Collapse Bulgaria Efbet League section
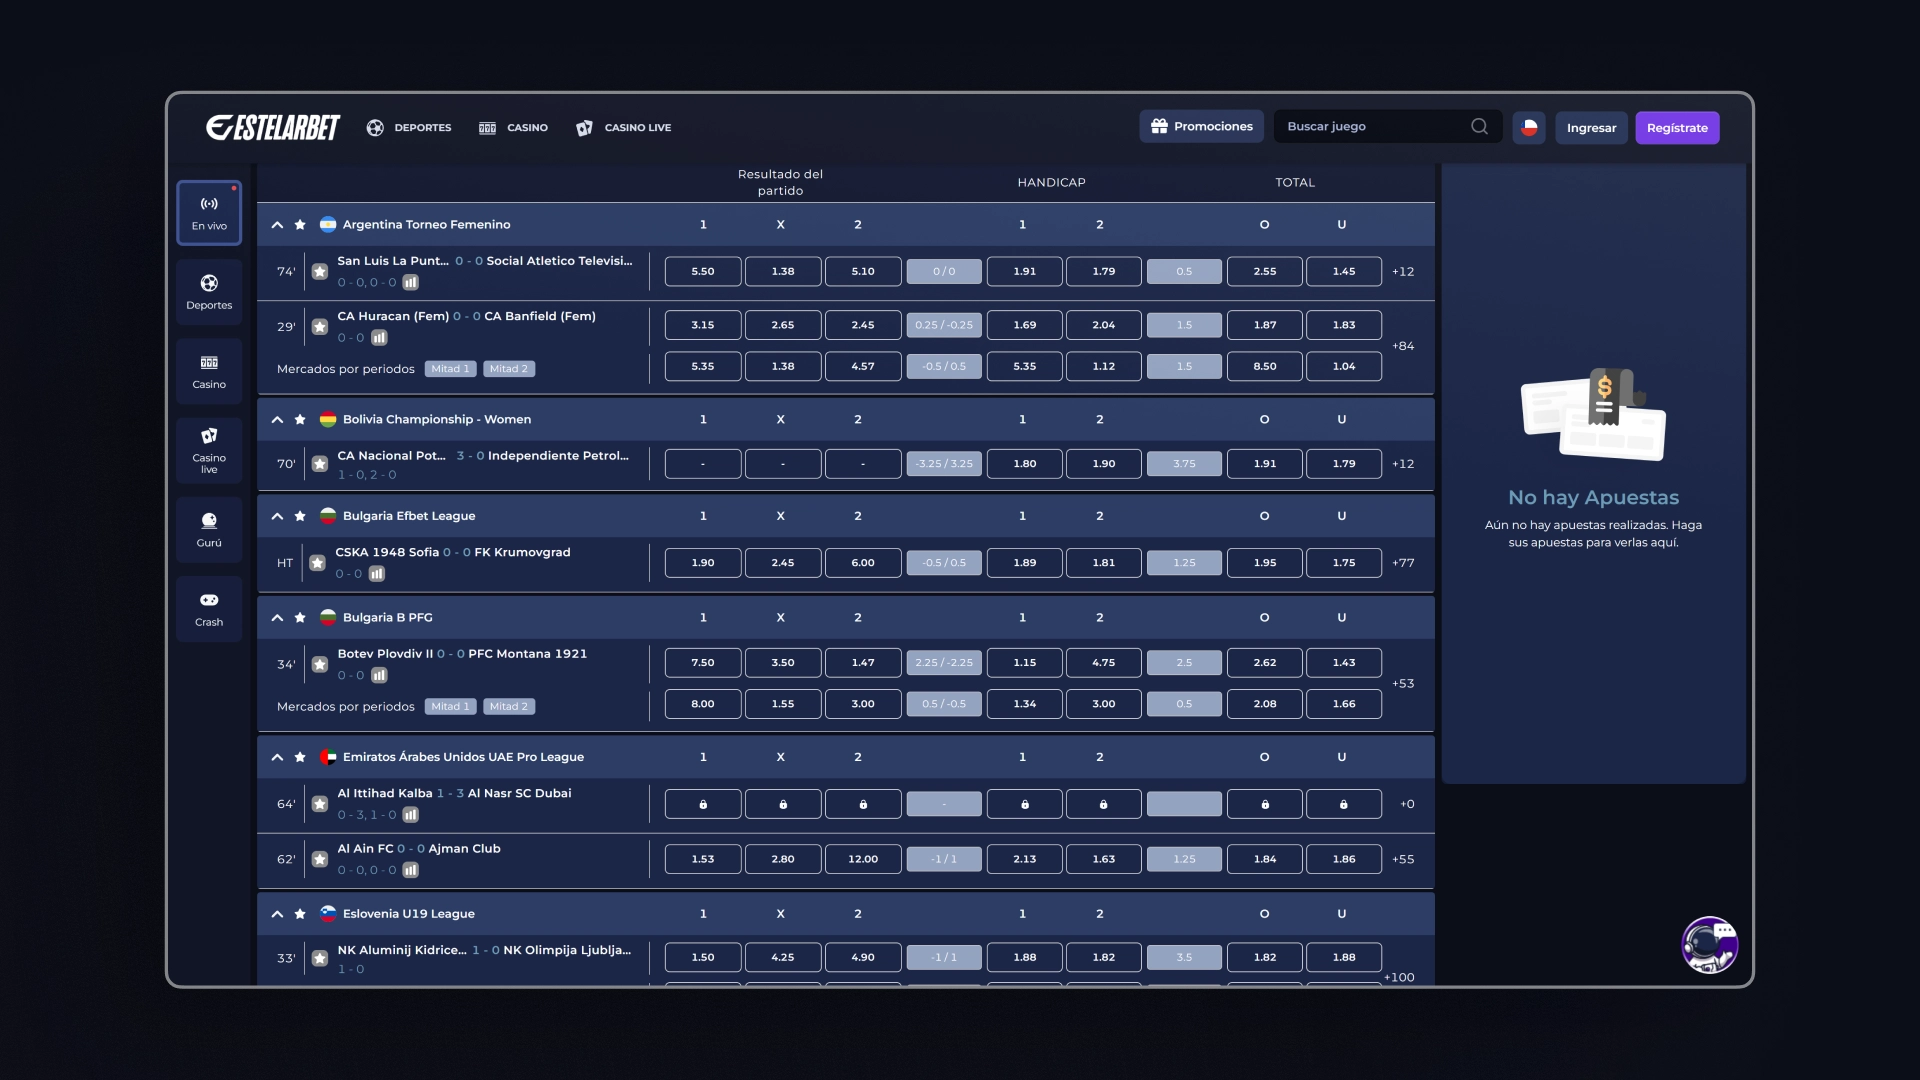The height and width of the screenshot is (1080, 1920). coord(277,516)
